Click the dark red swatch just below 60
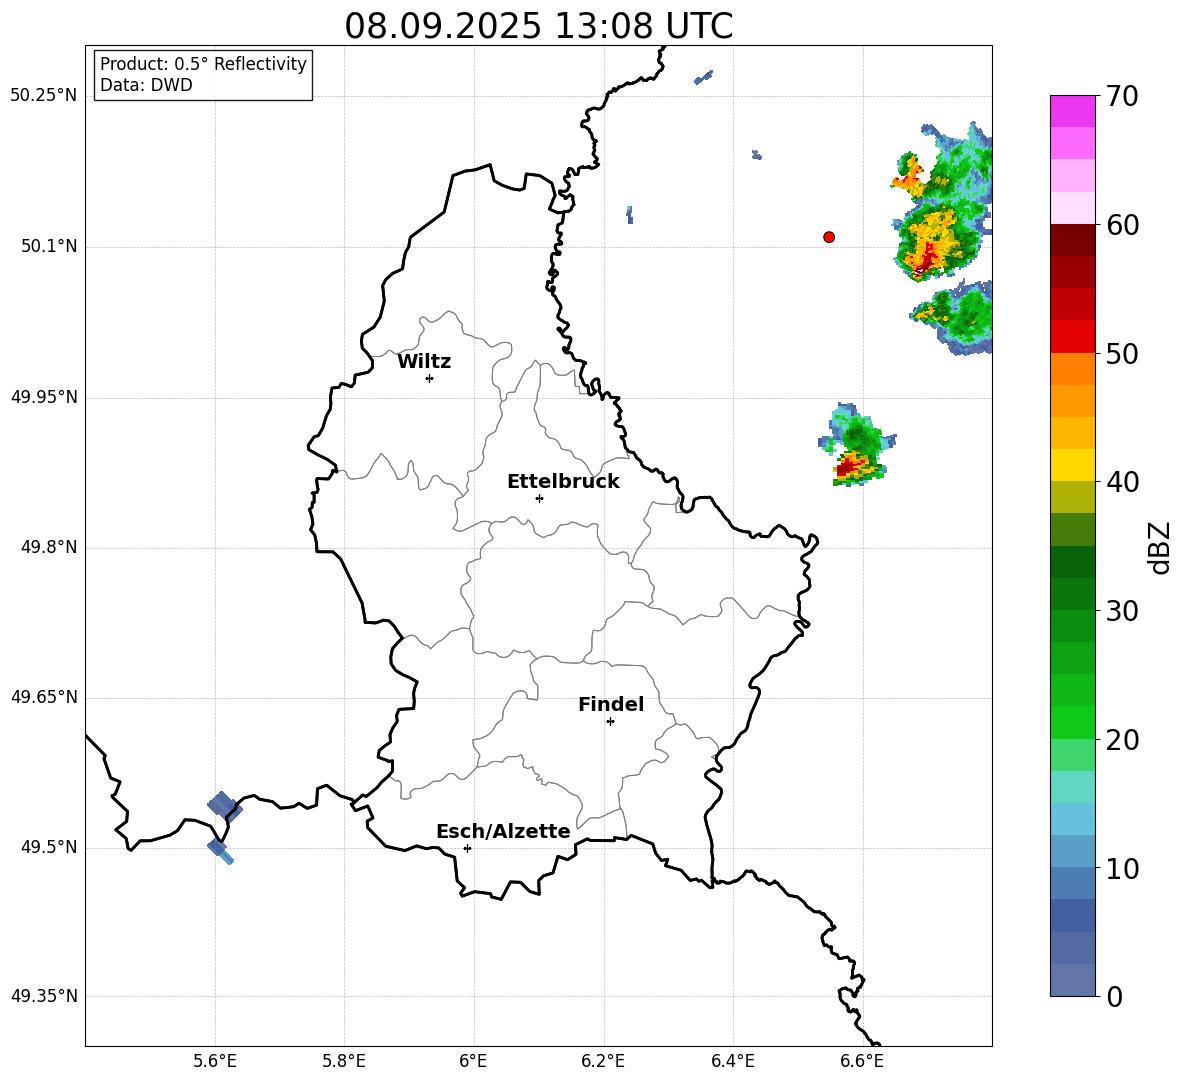Screen dimensions: 1184x1081 tap(1072, 240)
